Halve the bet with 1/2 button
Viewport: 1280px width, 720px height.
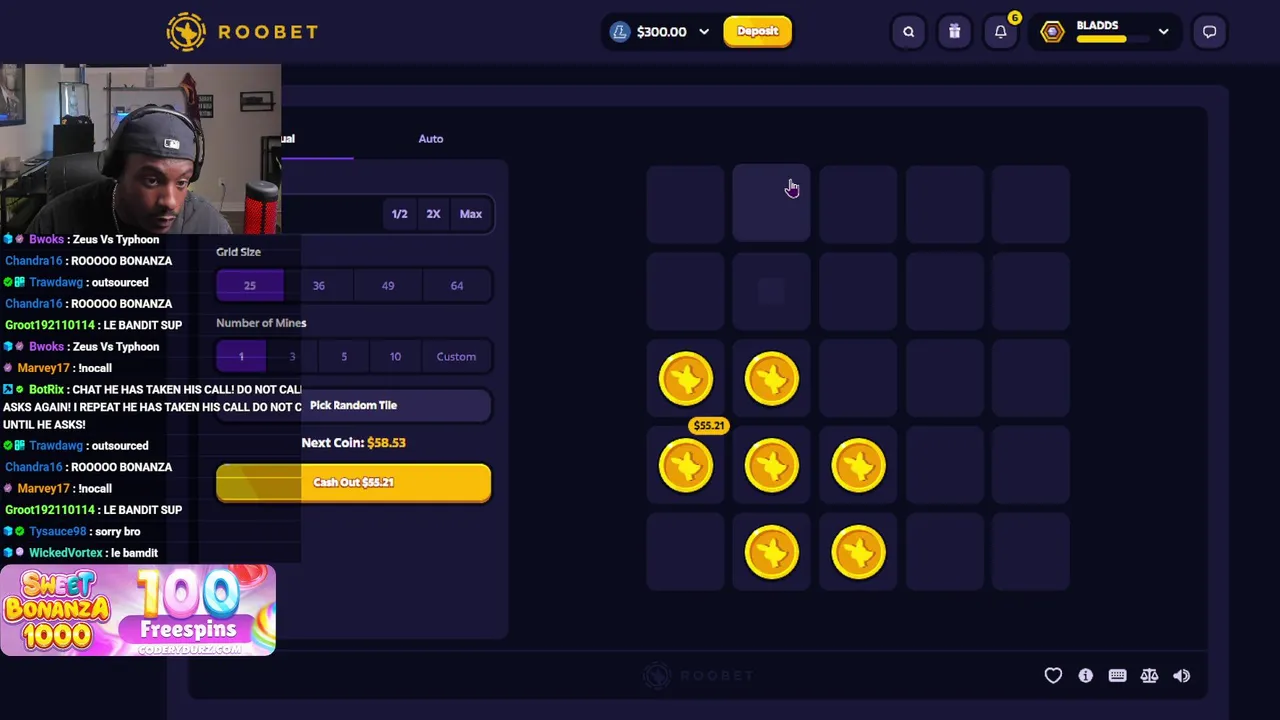pos(399,214)
